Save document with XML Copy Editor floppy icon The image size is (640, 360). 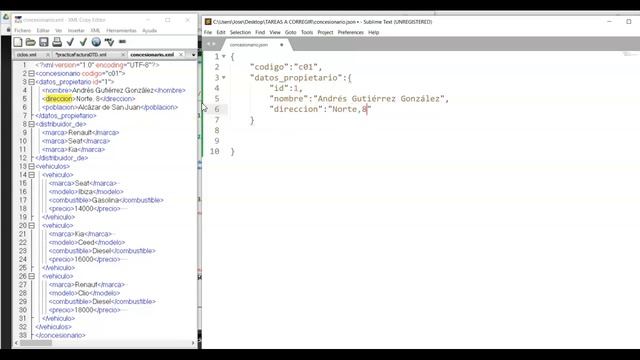coord(44,42)
